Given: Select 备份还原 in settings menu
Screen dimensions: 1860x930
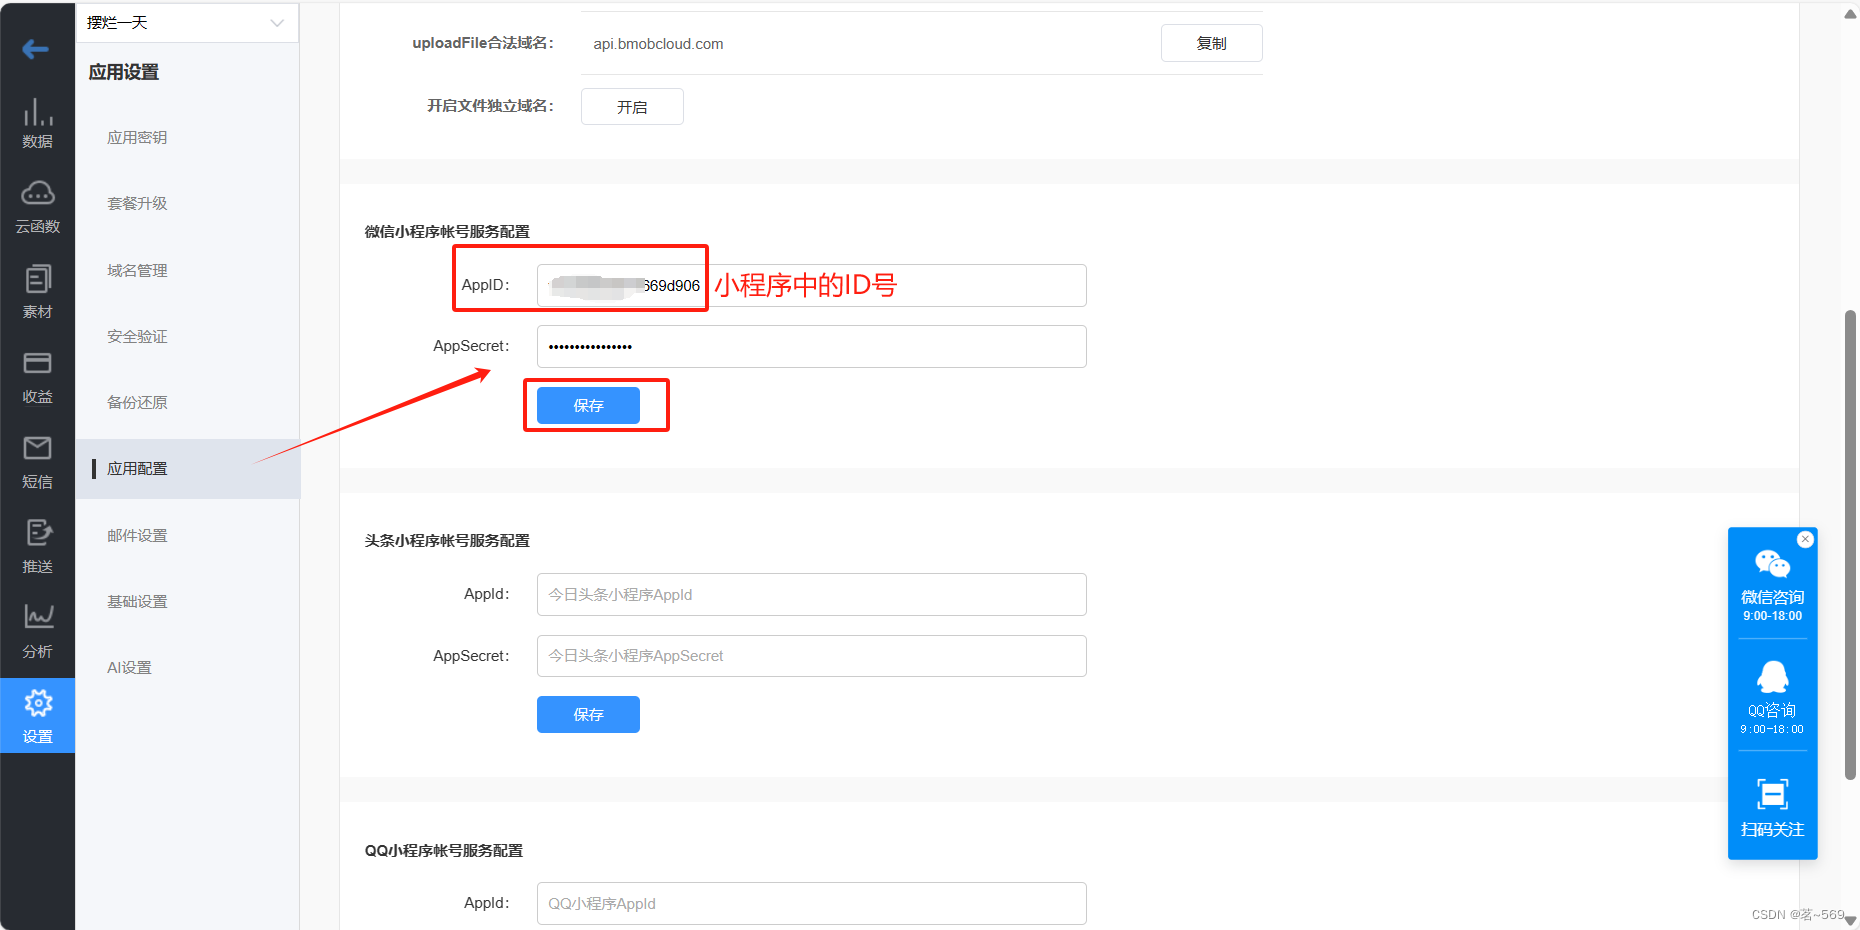Looking at the screenshot, I should click(x=137, y=403).
